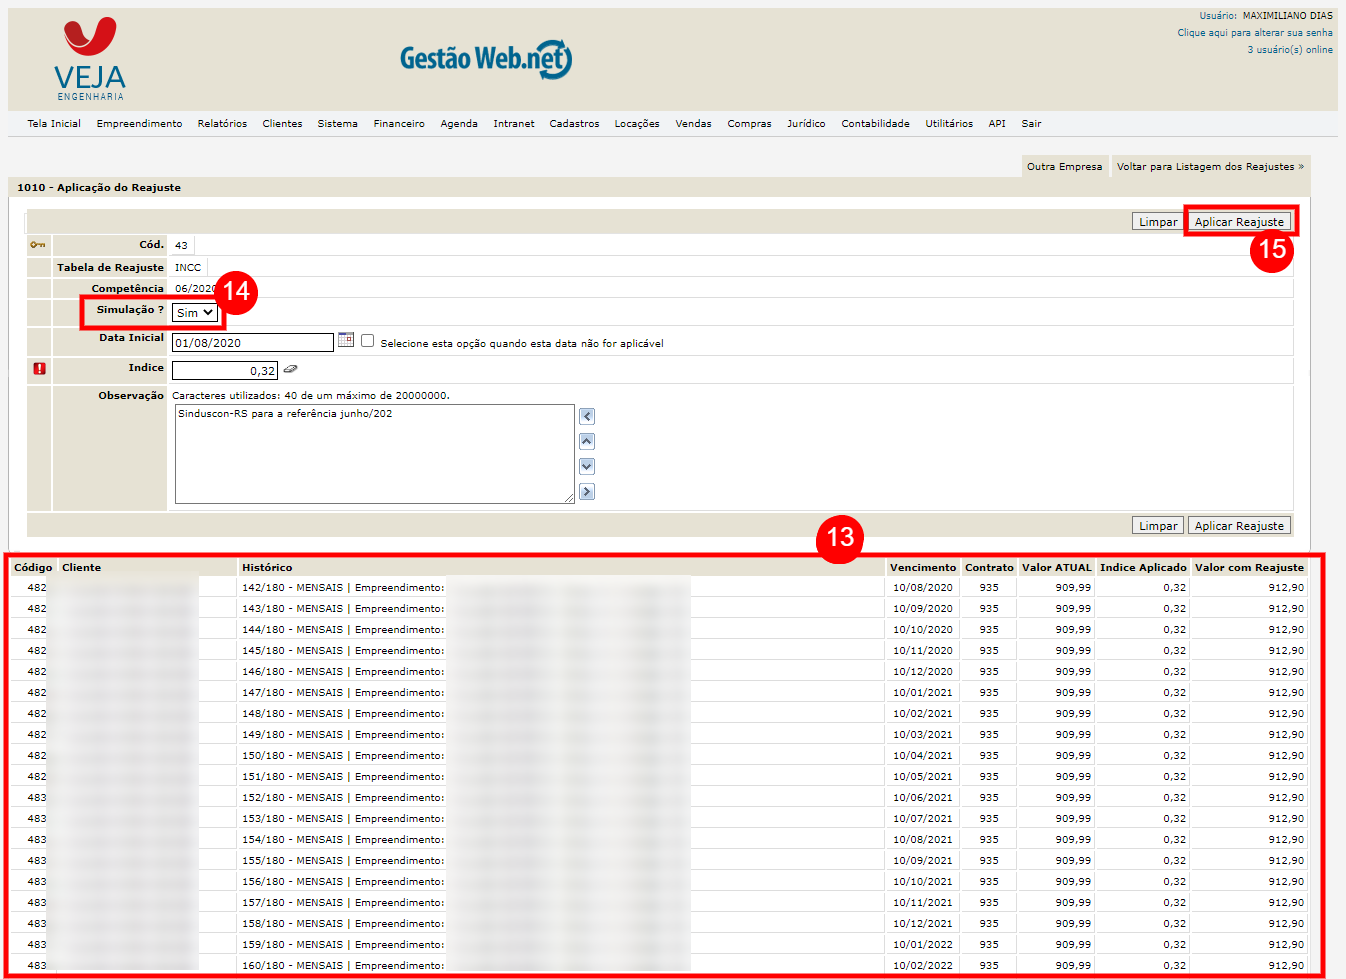Click the Veja Engenharia logo
This screenshot has height=979, width=1346.
[x=90, y=59]
